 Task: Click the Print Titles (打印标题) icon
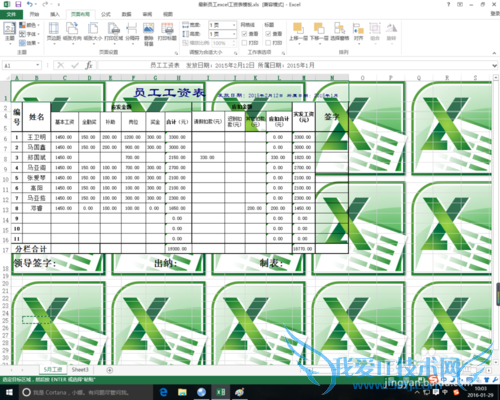point(167,33)
